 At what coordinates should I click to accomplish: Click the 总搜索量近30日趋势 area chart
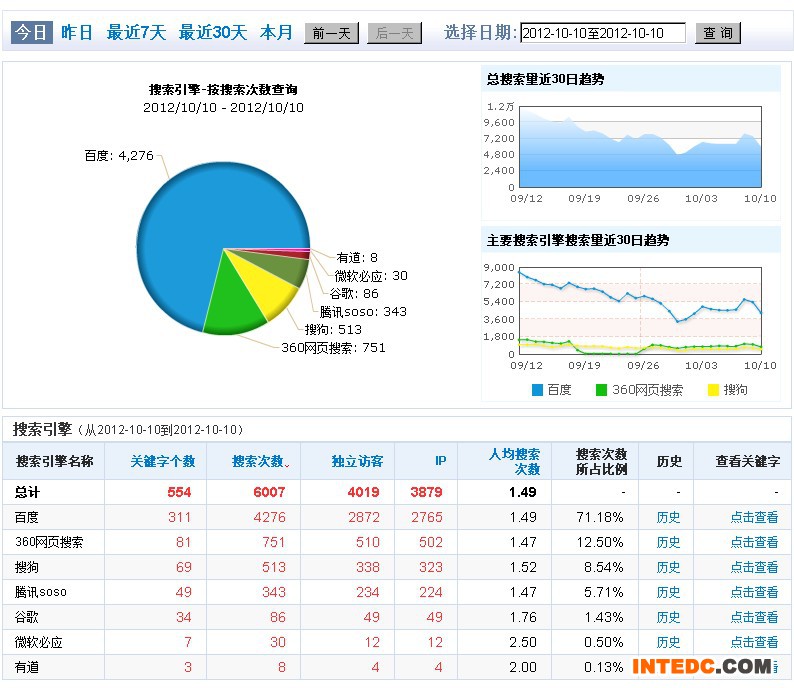click(641, 147)
